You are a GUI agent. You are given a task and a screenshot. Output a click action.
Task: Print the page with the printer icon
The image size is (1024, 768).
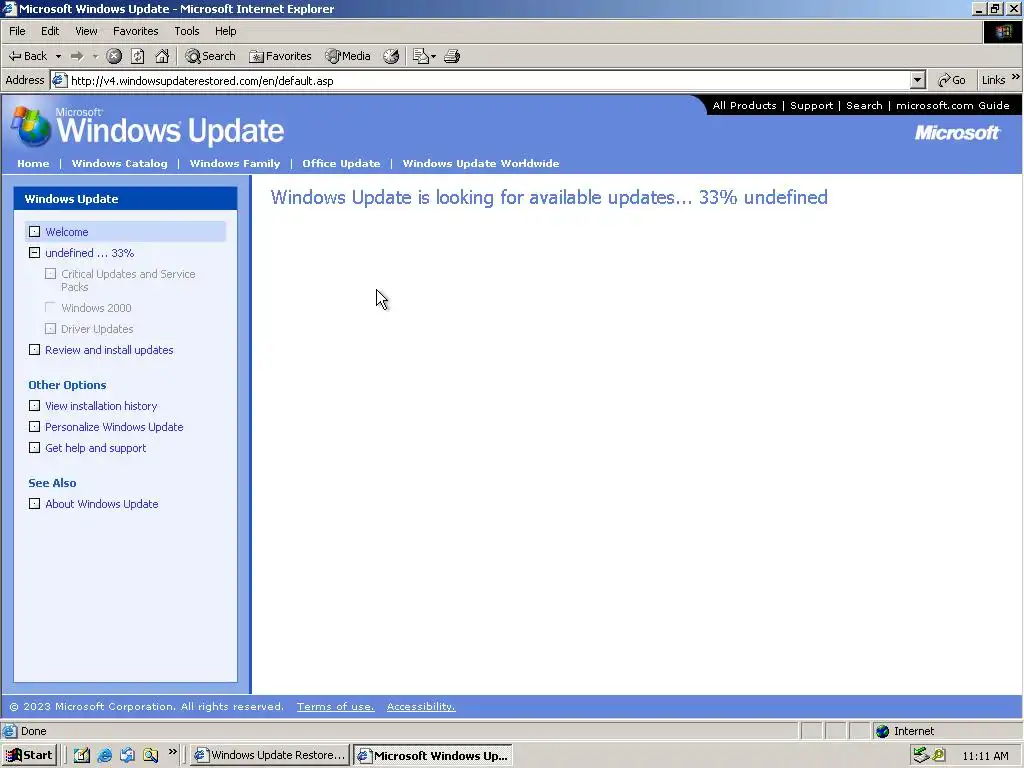coord(452,56)
